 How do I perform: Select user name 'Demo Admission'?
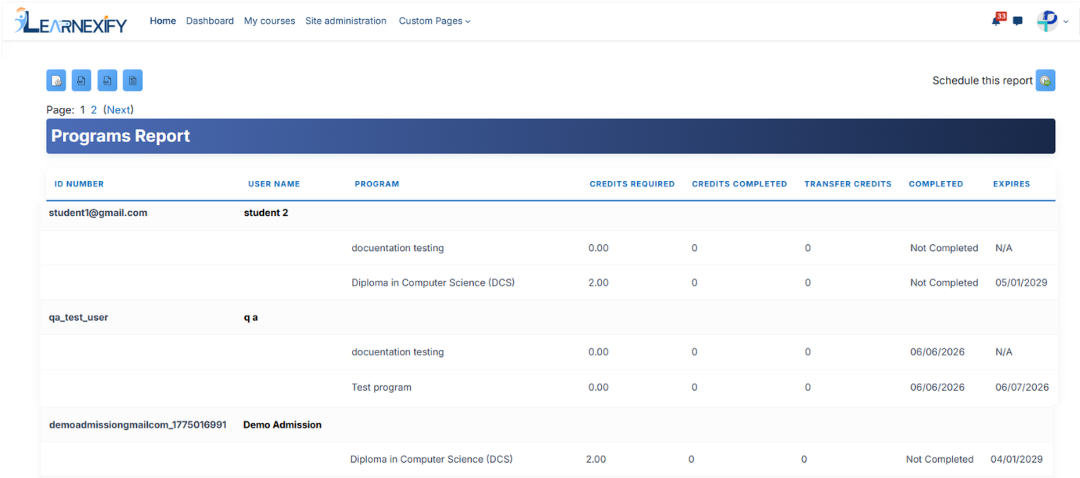coord(282,425)
